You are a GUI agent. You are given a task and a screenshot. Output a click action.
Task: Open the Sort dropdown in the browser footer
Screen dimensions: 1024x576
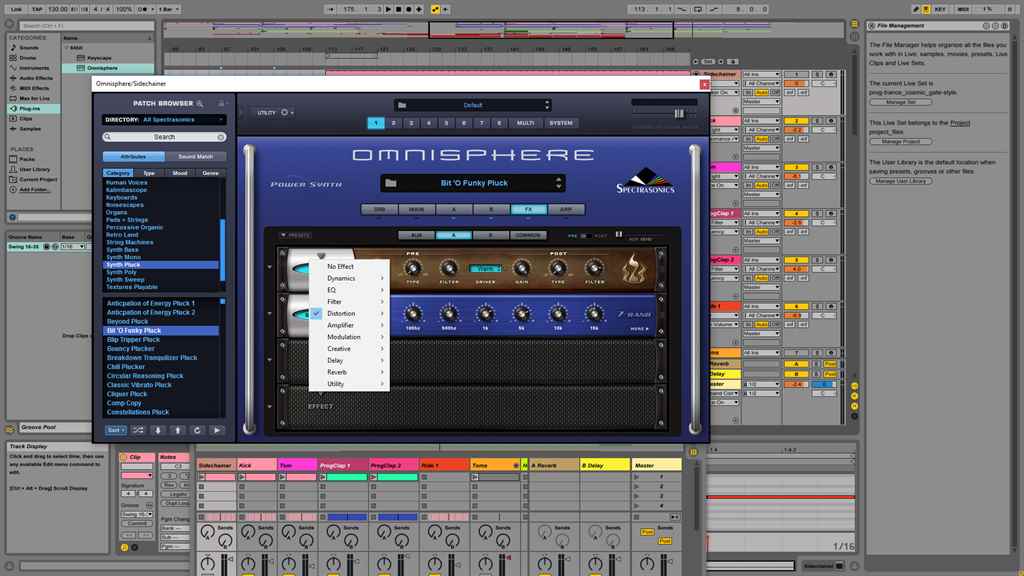[116, 430]
